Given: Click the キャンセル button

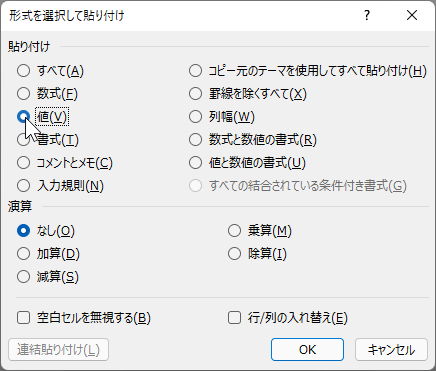Looking at the screenshot, I should click(x=391, y=350).
